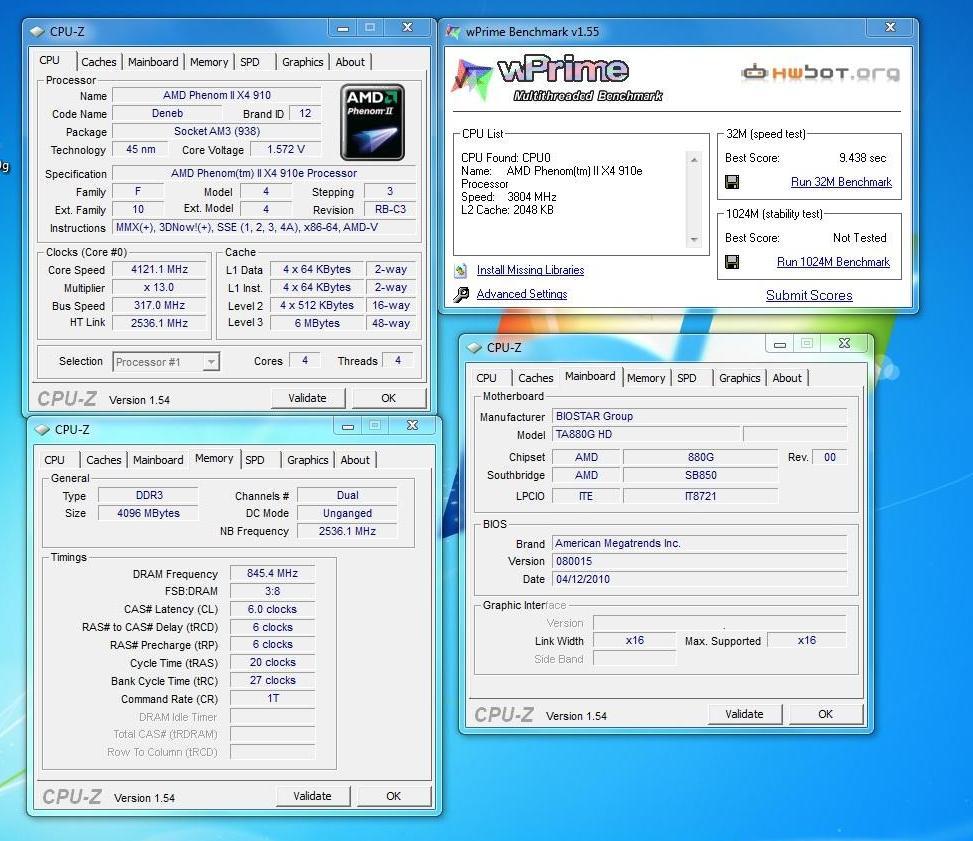This screenshot has width=973, height=841.
Task: Click CPU-Z title icon in Mainboard window
Action: point(474,348)
